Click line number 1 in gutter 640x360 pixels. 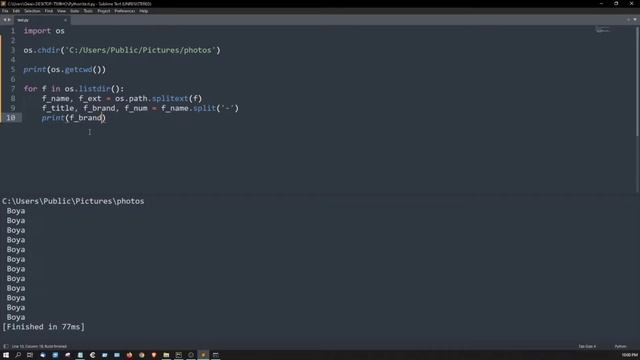(x=13, y=31)
